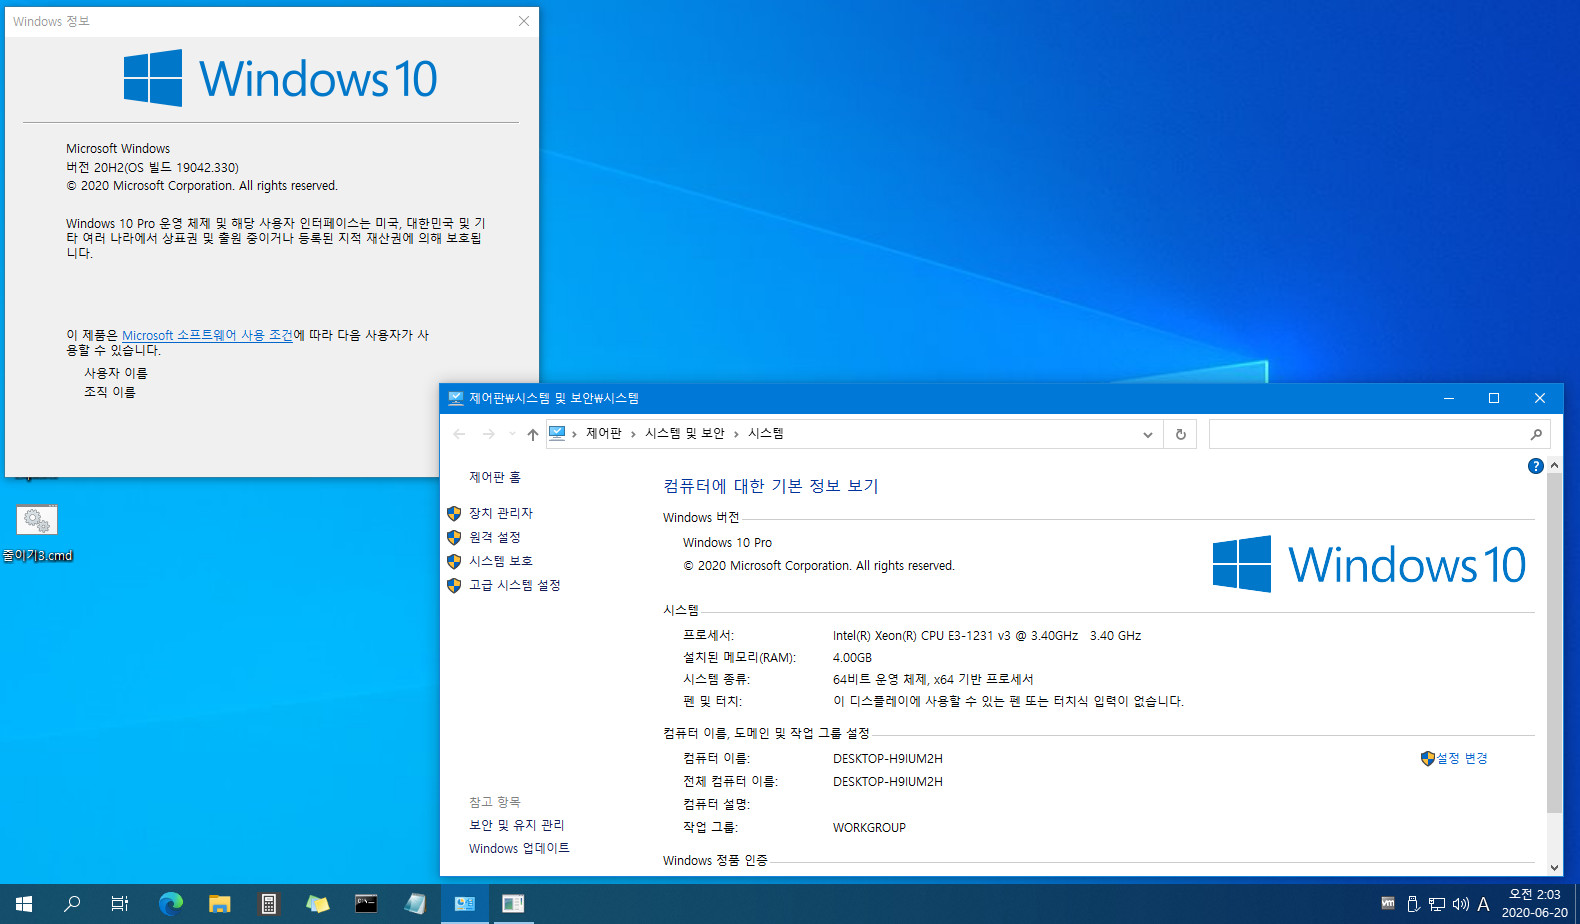The image size is (1580, 924).
Task: Go forward in the Control Panel window
Action: point(488,434)
